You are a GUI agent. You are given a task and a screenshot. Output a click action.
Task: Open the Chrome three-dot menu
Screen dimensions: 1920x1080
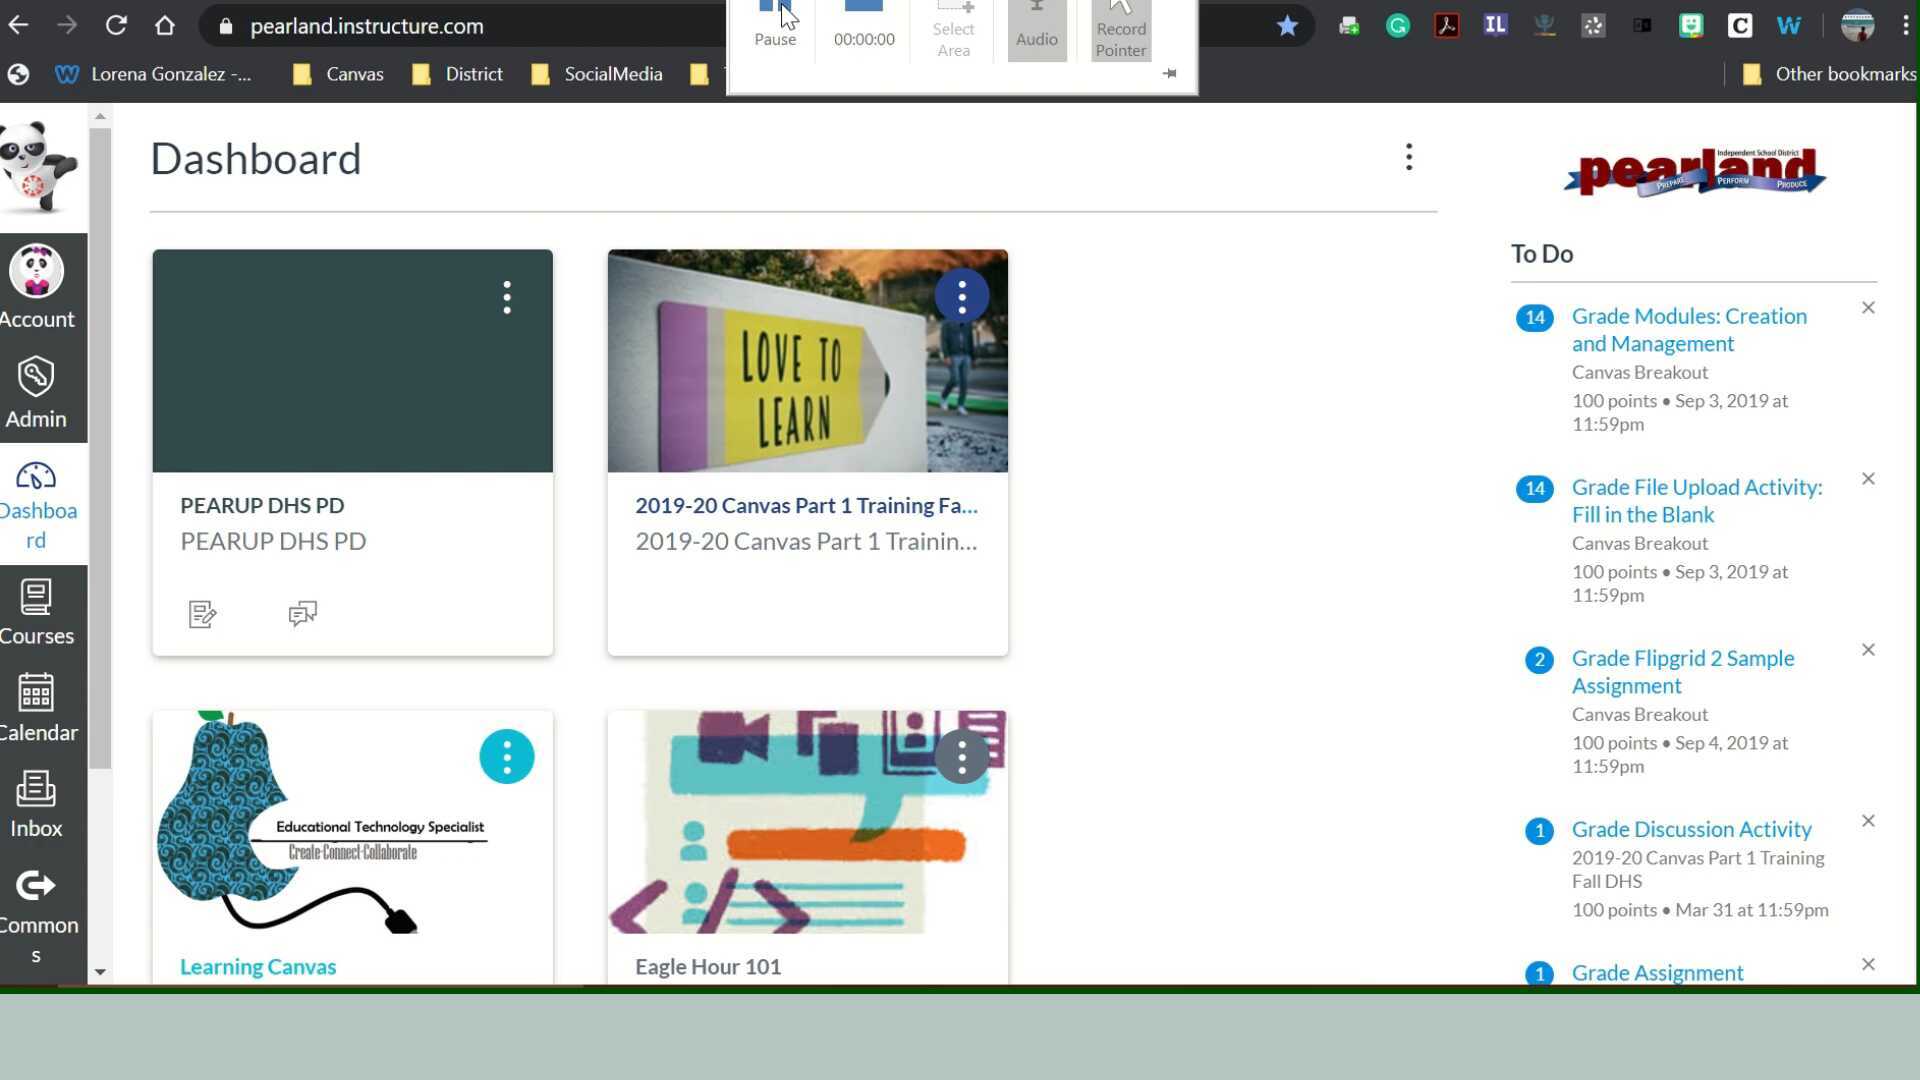1906,26
